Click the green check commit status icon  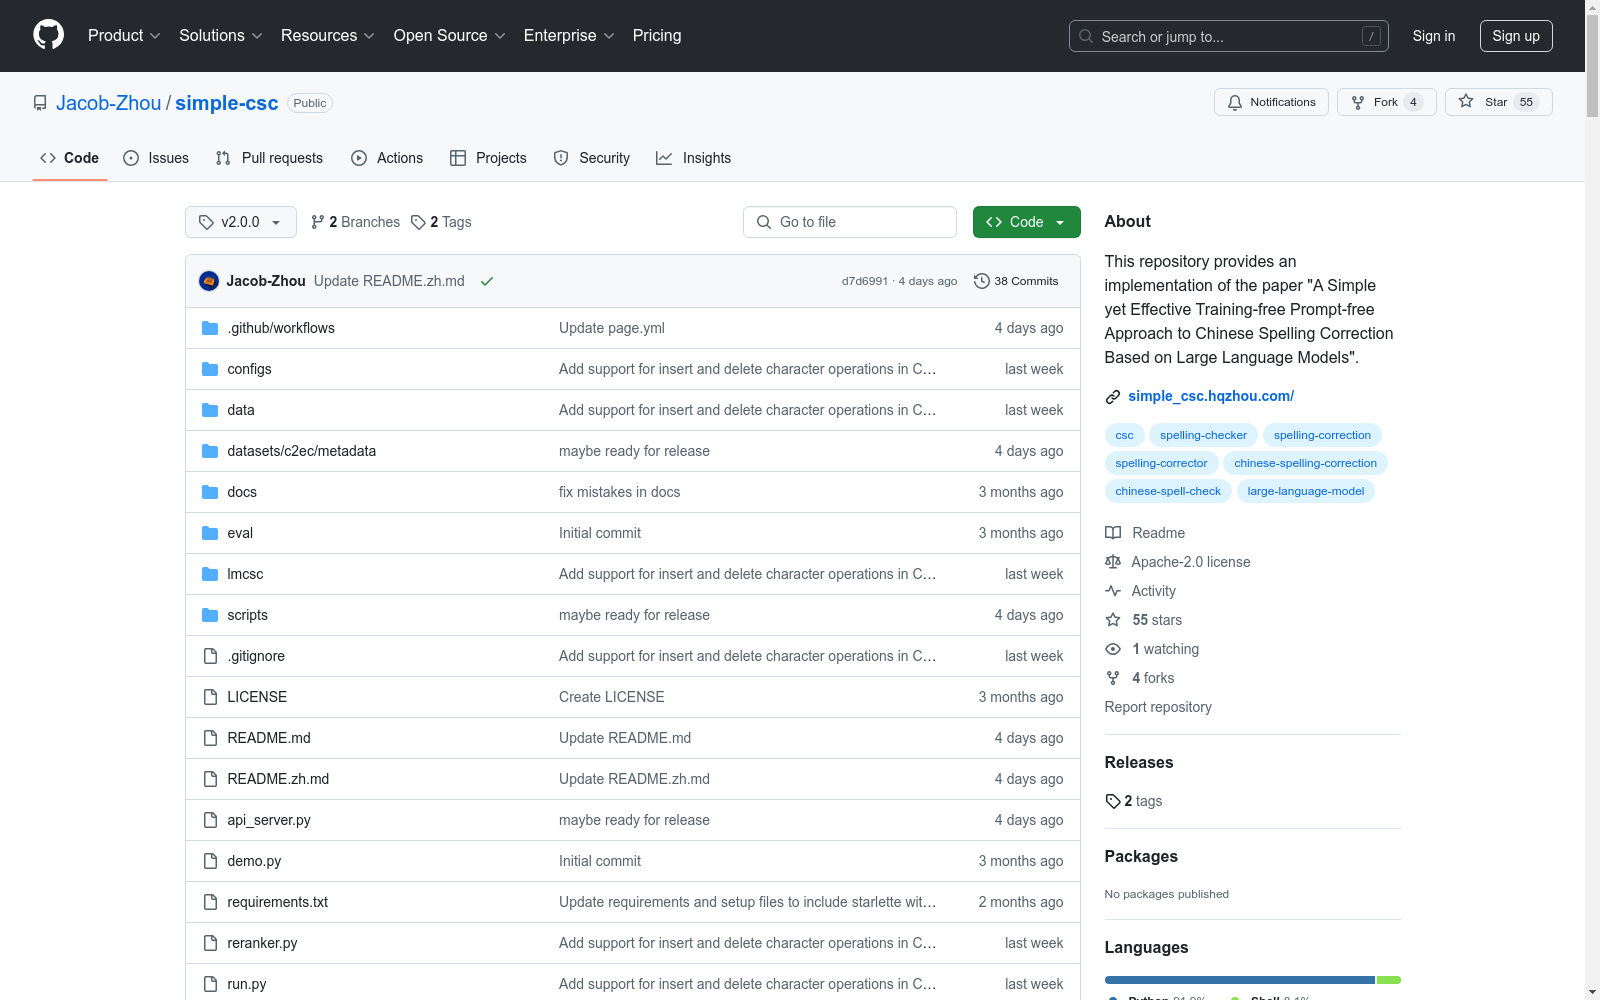point(487,281)
